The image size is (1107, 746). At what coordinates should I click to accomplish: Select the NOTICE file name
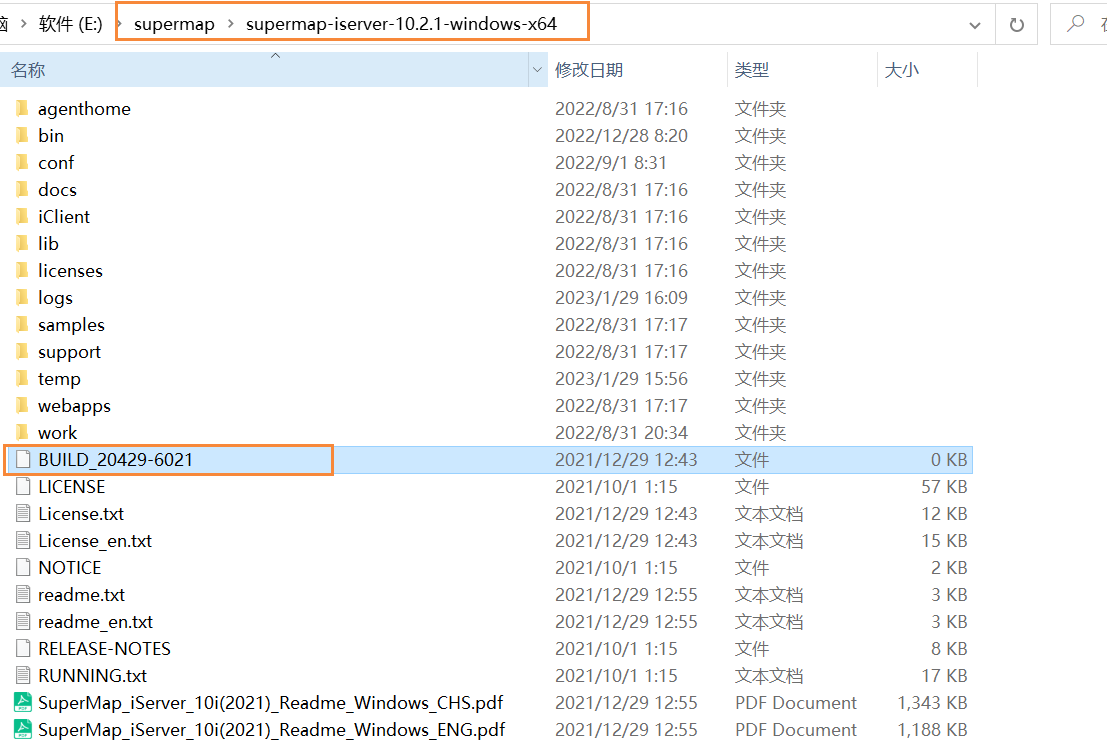(x=69, y=568)
